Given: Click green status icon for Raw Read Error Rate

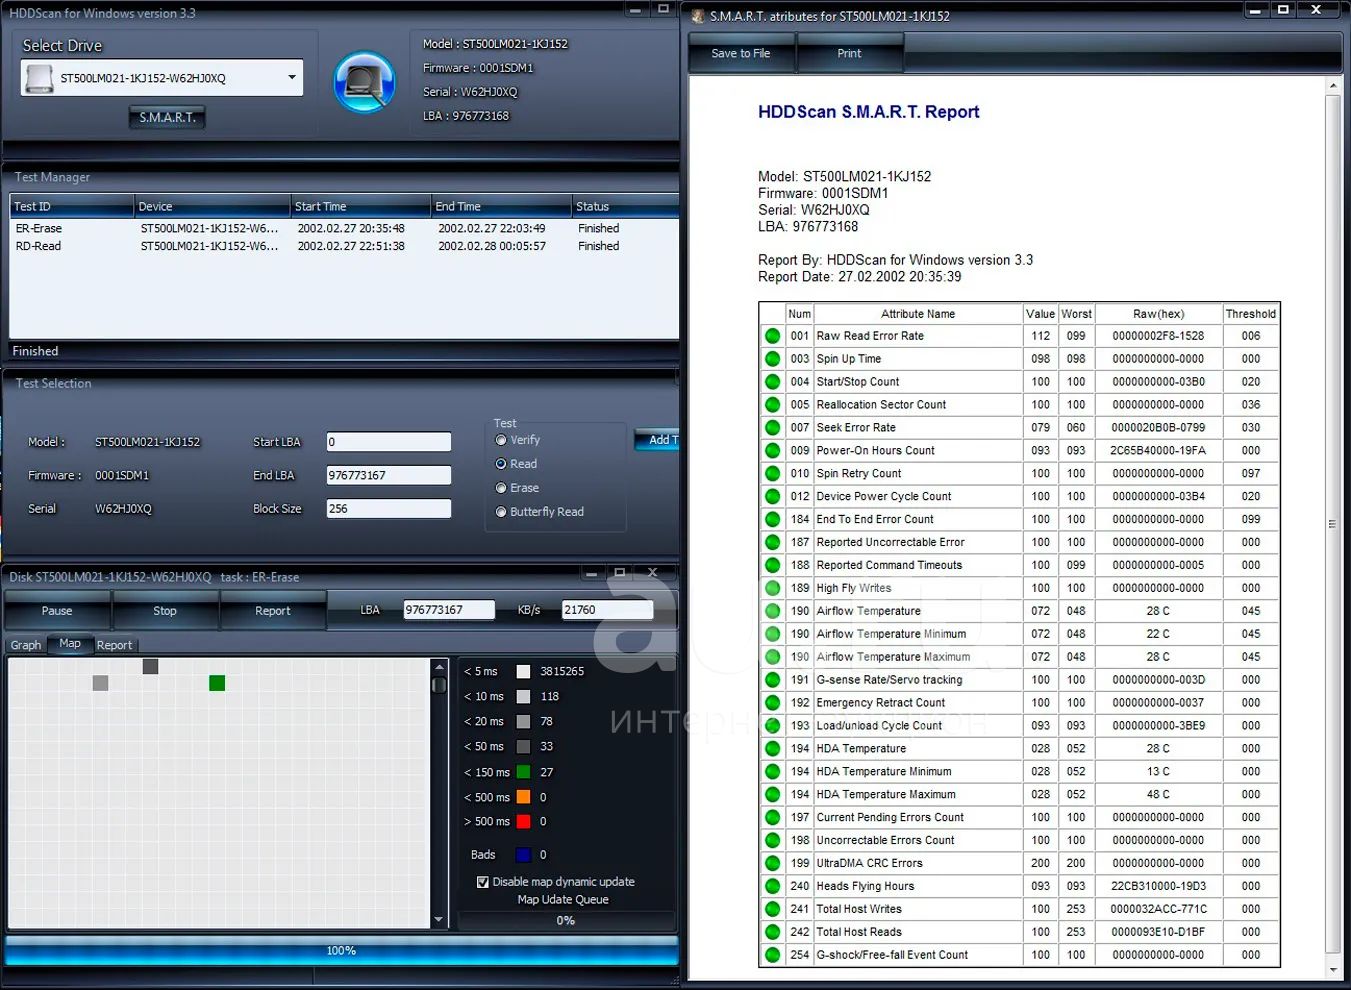Looking at the screenshot, I should pyautogui.click(x=772, y=336).
